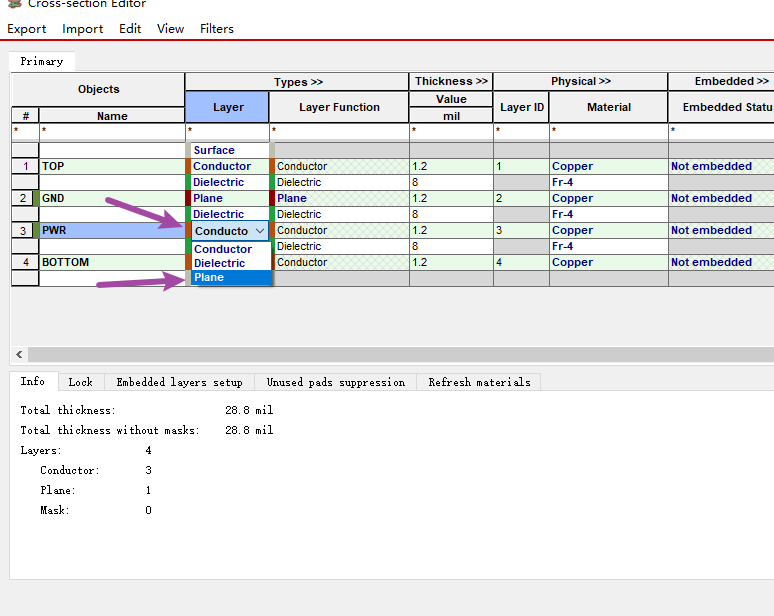The image size is (774, 616).
Task: Select row number 2 header
Action: click(23, 198)
